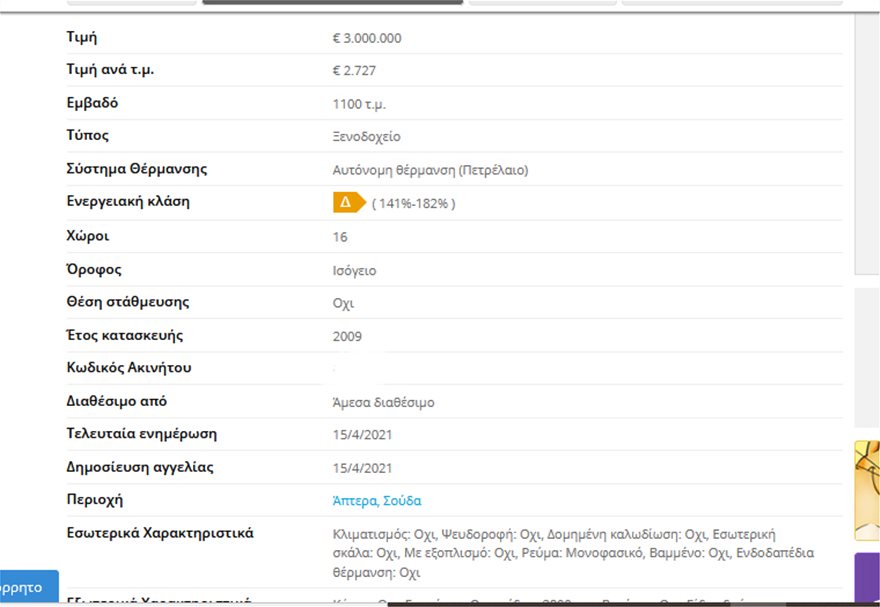Switch to the rightmost tab at top
This screenshot has width=880, height=607.
point(731,2)
